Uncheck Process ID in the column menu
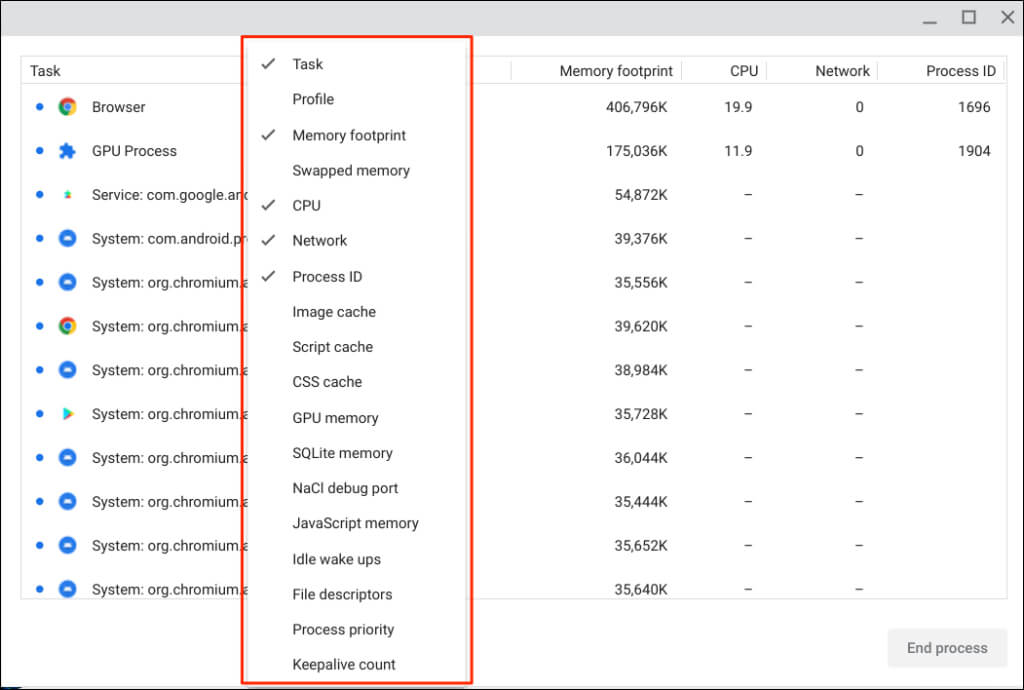Screen dimensions: 1024x690 pos(327,276)
